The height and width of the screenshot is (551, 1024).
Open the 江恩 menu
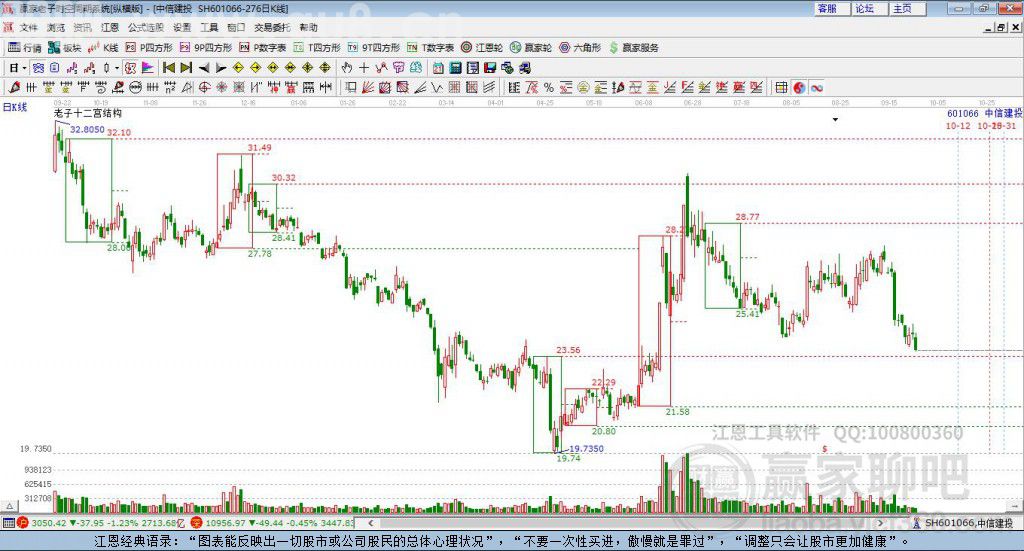point(109,27)
